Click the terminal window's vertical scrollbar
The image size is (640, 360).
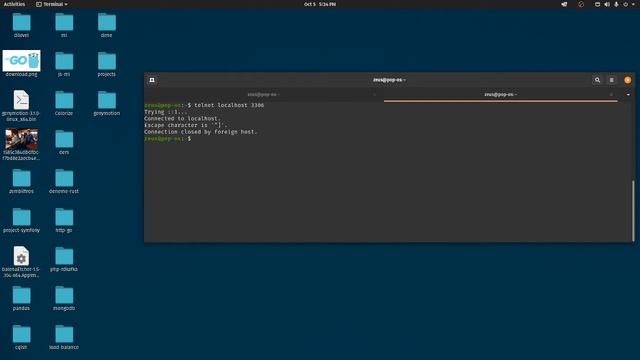point(633,211)
